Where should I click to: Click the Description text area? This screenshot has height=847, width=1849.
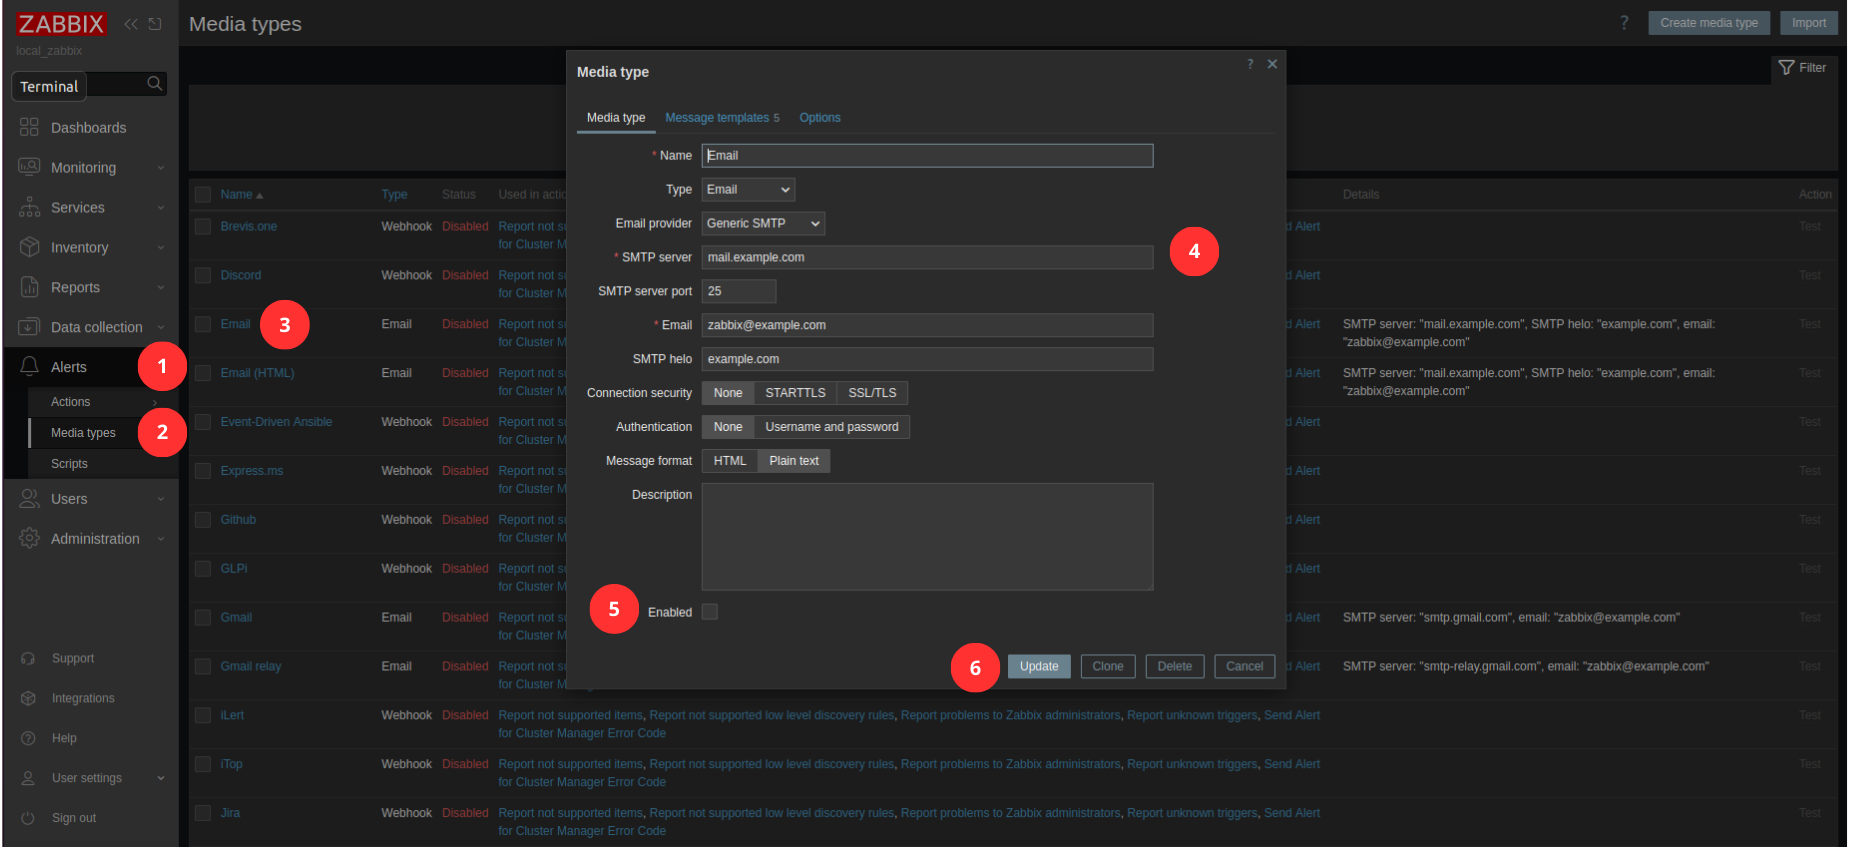coord(927,537)
